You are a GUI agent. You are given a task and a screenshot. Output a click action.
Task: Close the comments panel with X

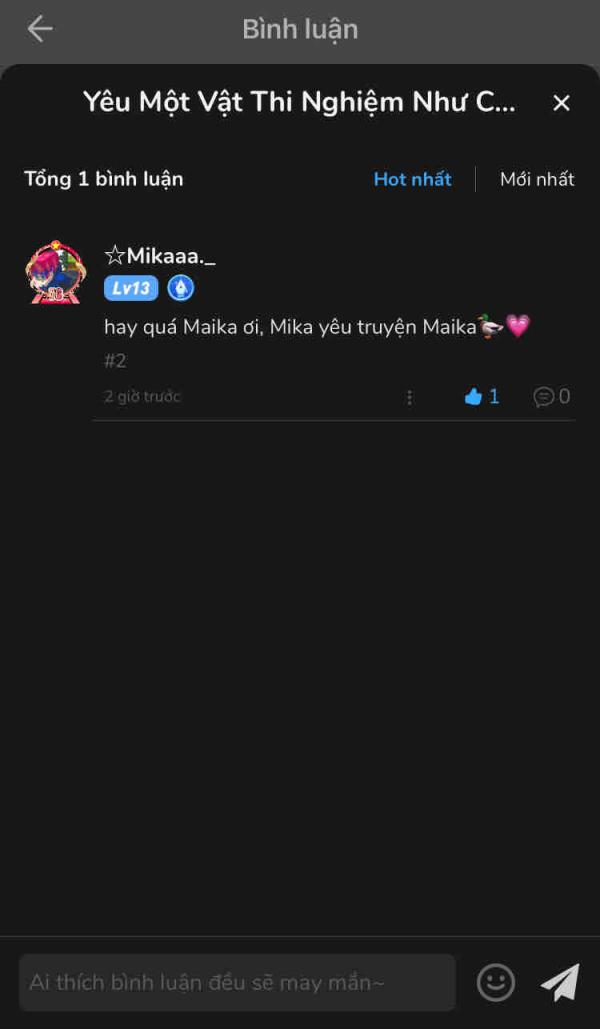(x=561, y=103)
